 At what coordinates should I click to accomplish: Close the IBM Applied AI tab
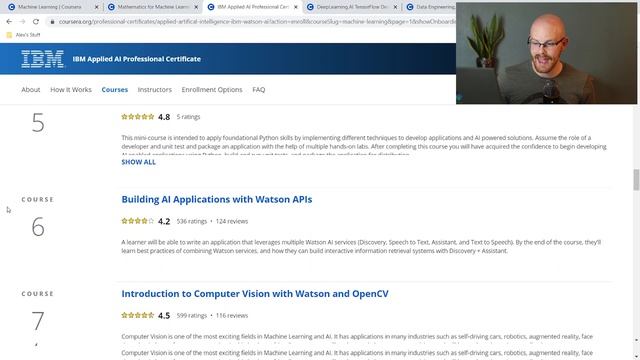[296, 7]
